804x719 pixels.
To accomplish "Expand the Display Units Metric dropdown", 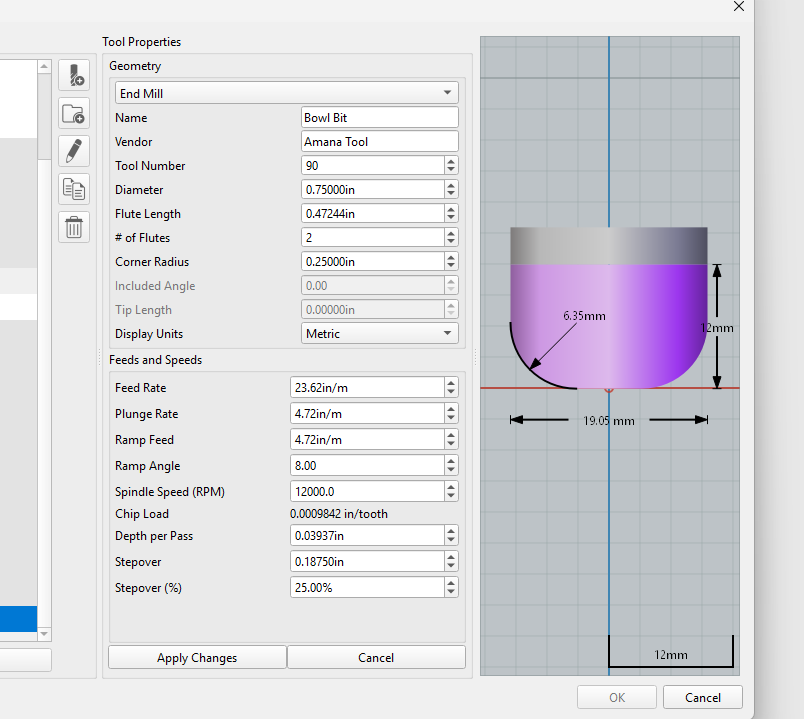I will coord(379,334).
